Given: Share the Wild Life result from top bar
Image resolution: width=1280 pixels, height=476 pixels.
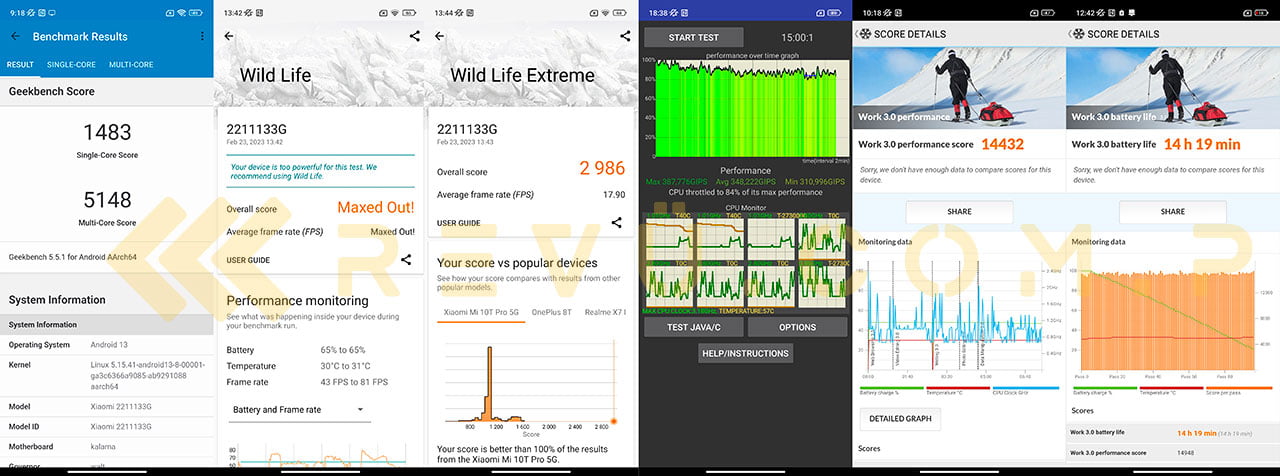Looking at the screenshot, I should point(415,36).
